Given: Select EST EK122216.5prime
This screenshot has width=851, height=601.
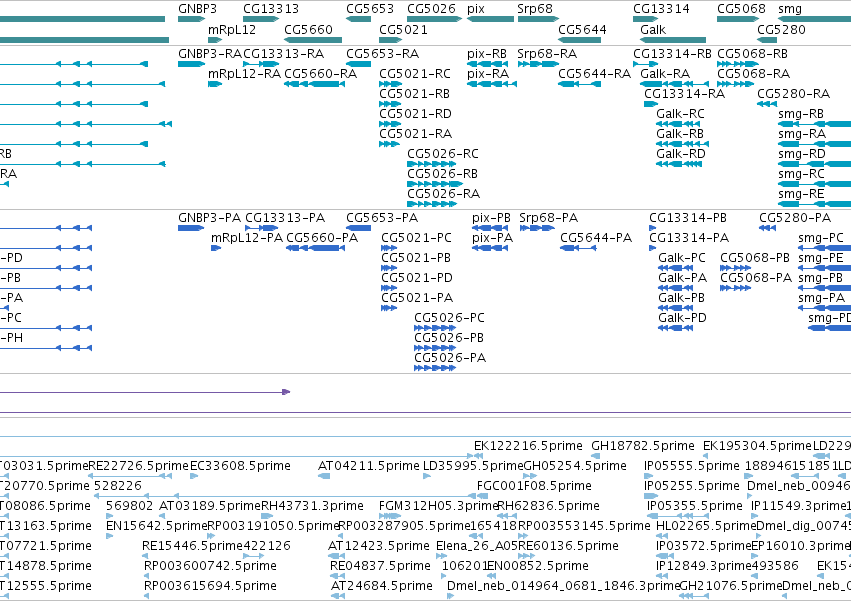Looking at the screenshot, I should click(528, 446).
